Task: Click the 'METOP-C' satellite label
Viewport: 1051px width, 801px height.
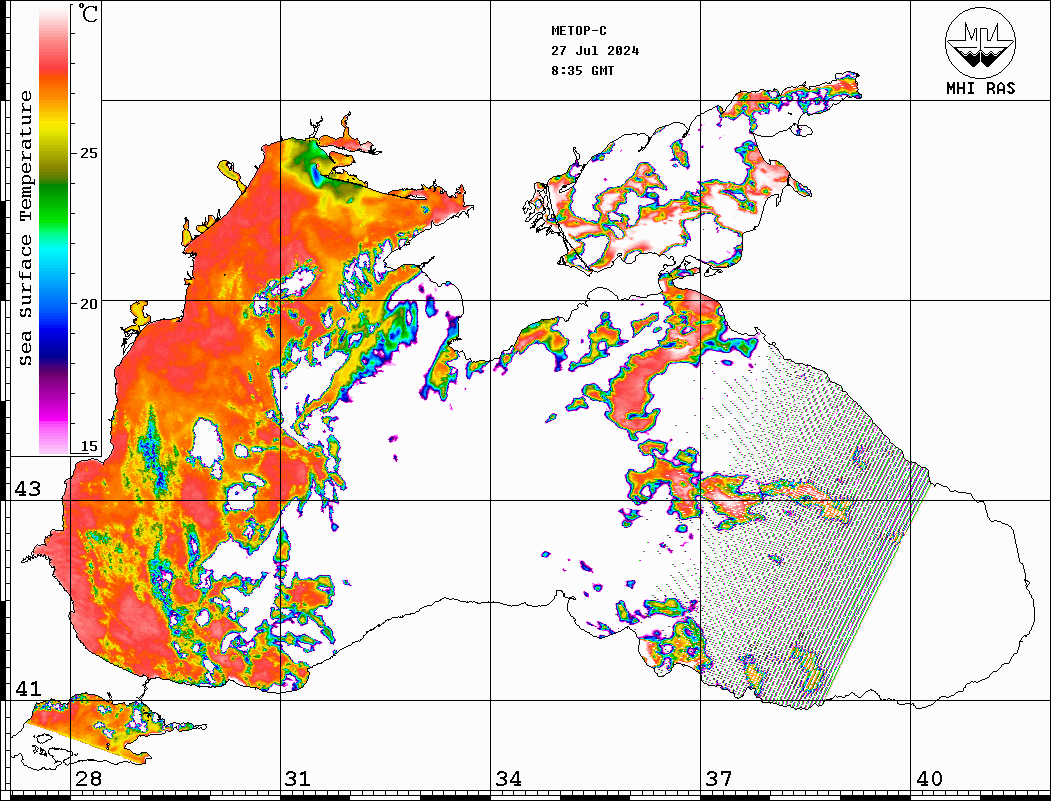Action: point(578,31)
